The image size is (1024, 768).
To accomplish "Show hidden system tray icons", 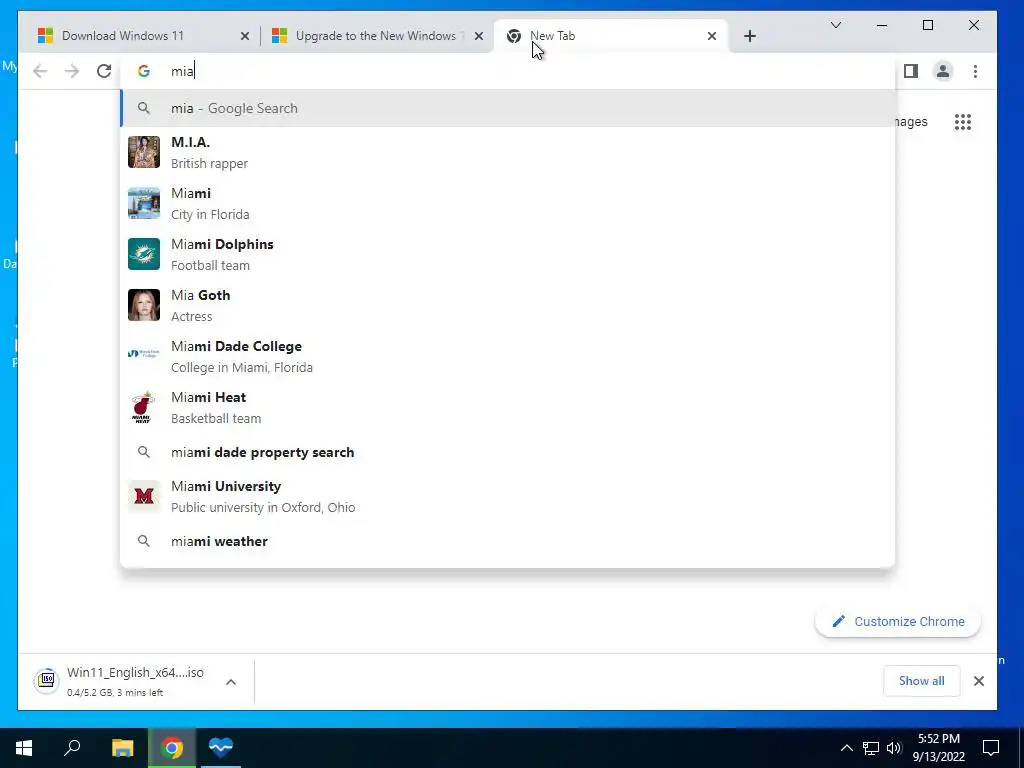I will pyautogui.click(x=846, y=748).
